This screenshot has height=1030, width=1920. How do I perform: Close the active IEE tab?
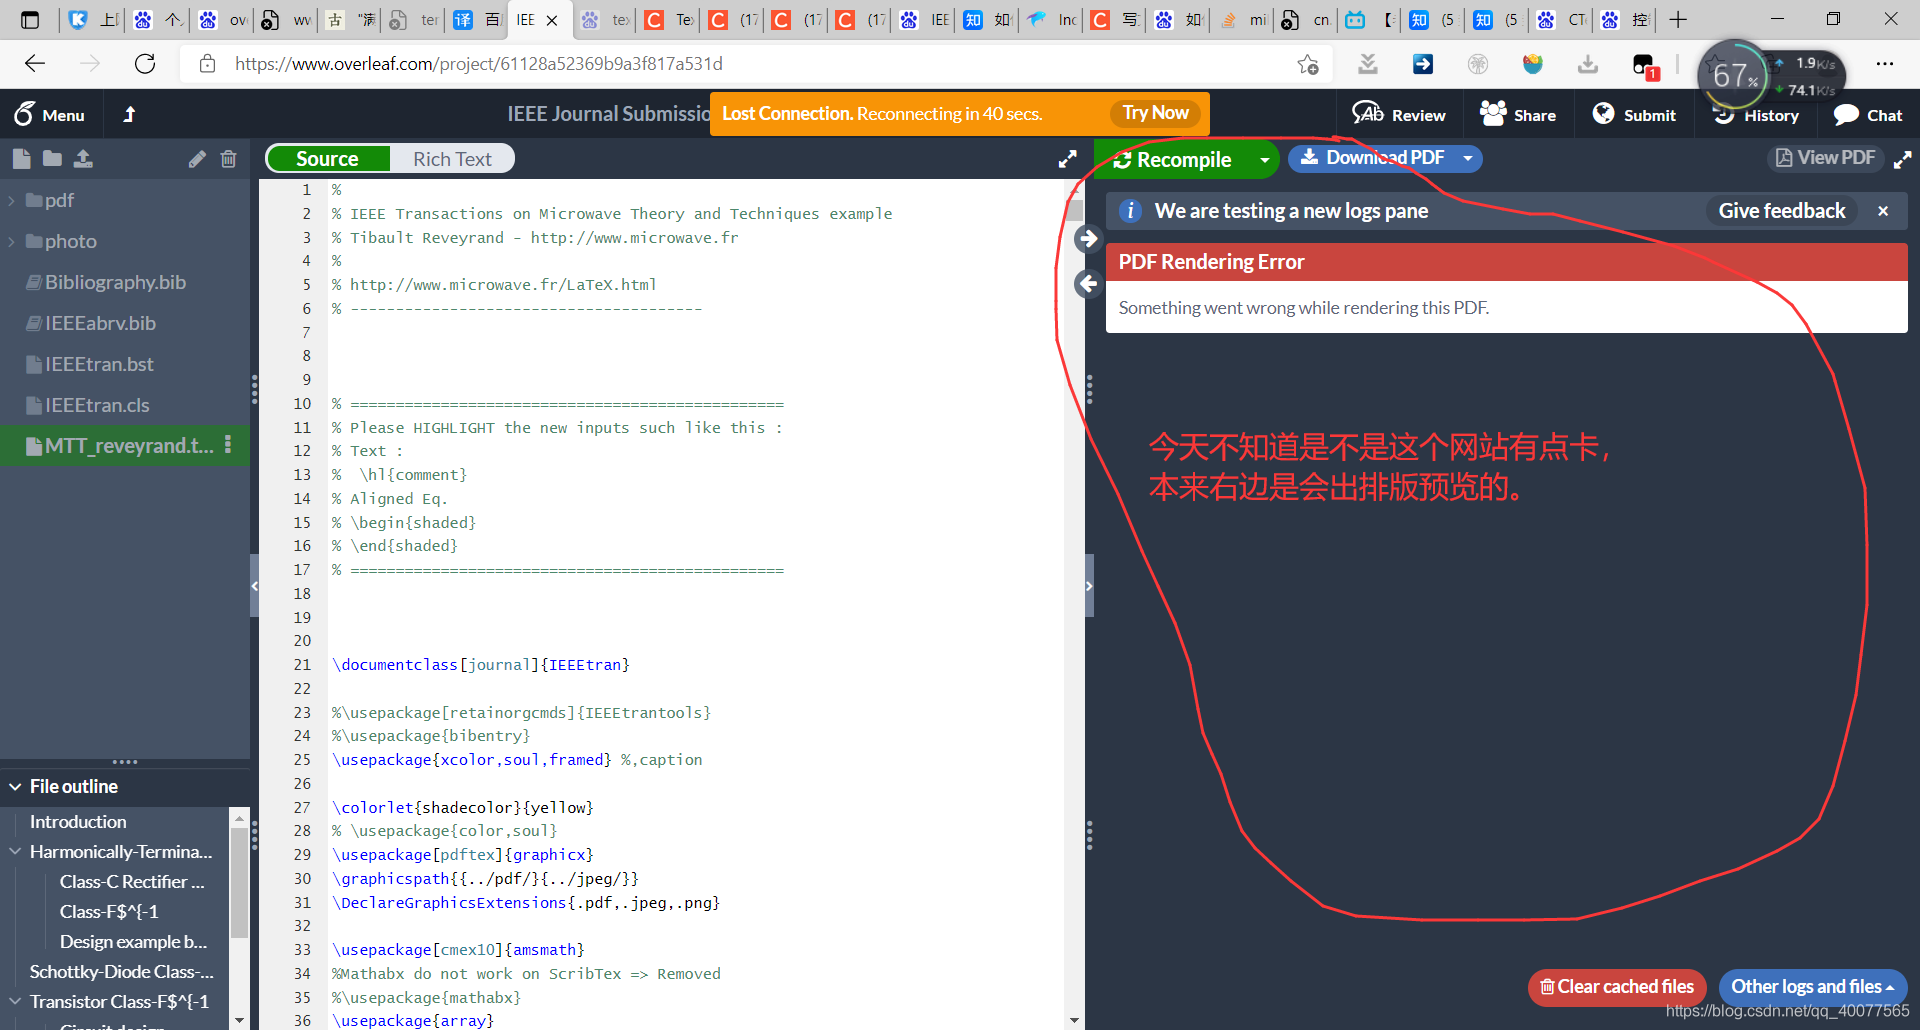click(551, 20)
